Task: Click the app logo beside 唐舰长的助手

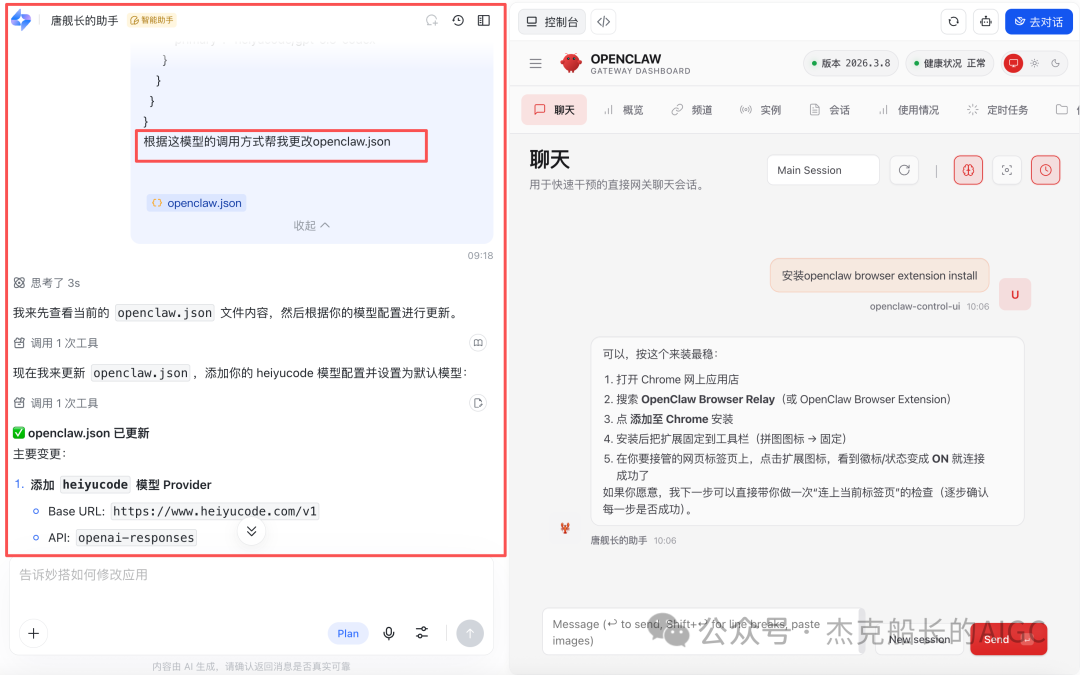Action: 21,20
